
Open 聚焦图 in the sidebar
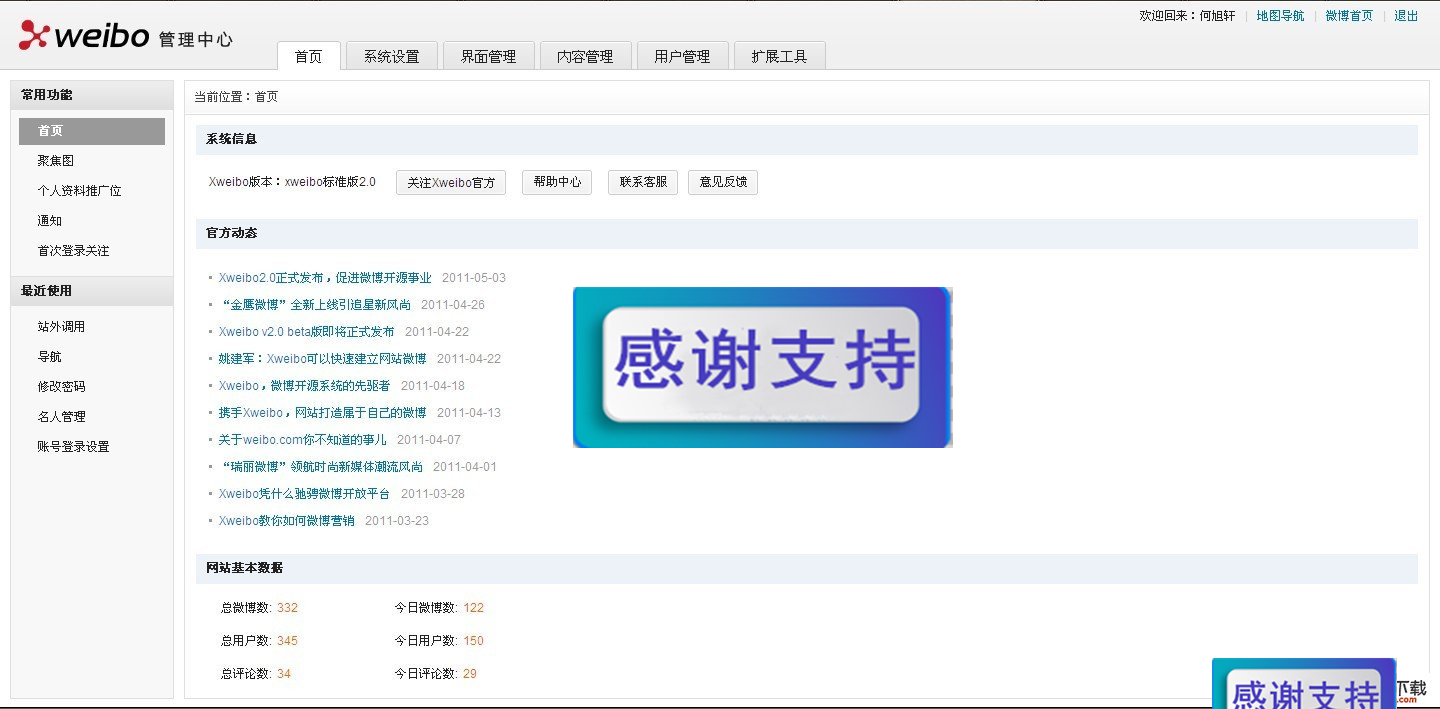coord(56,161)
